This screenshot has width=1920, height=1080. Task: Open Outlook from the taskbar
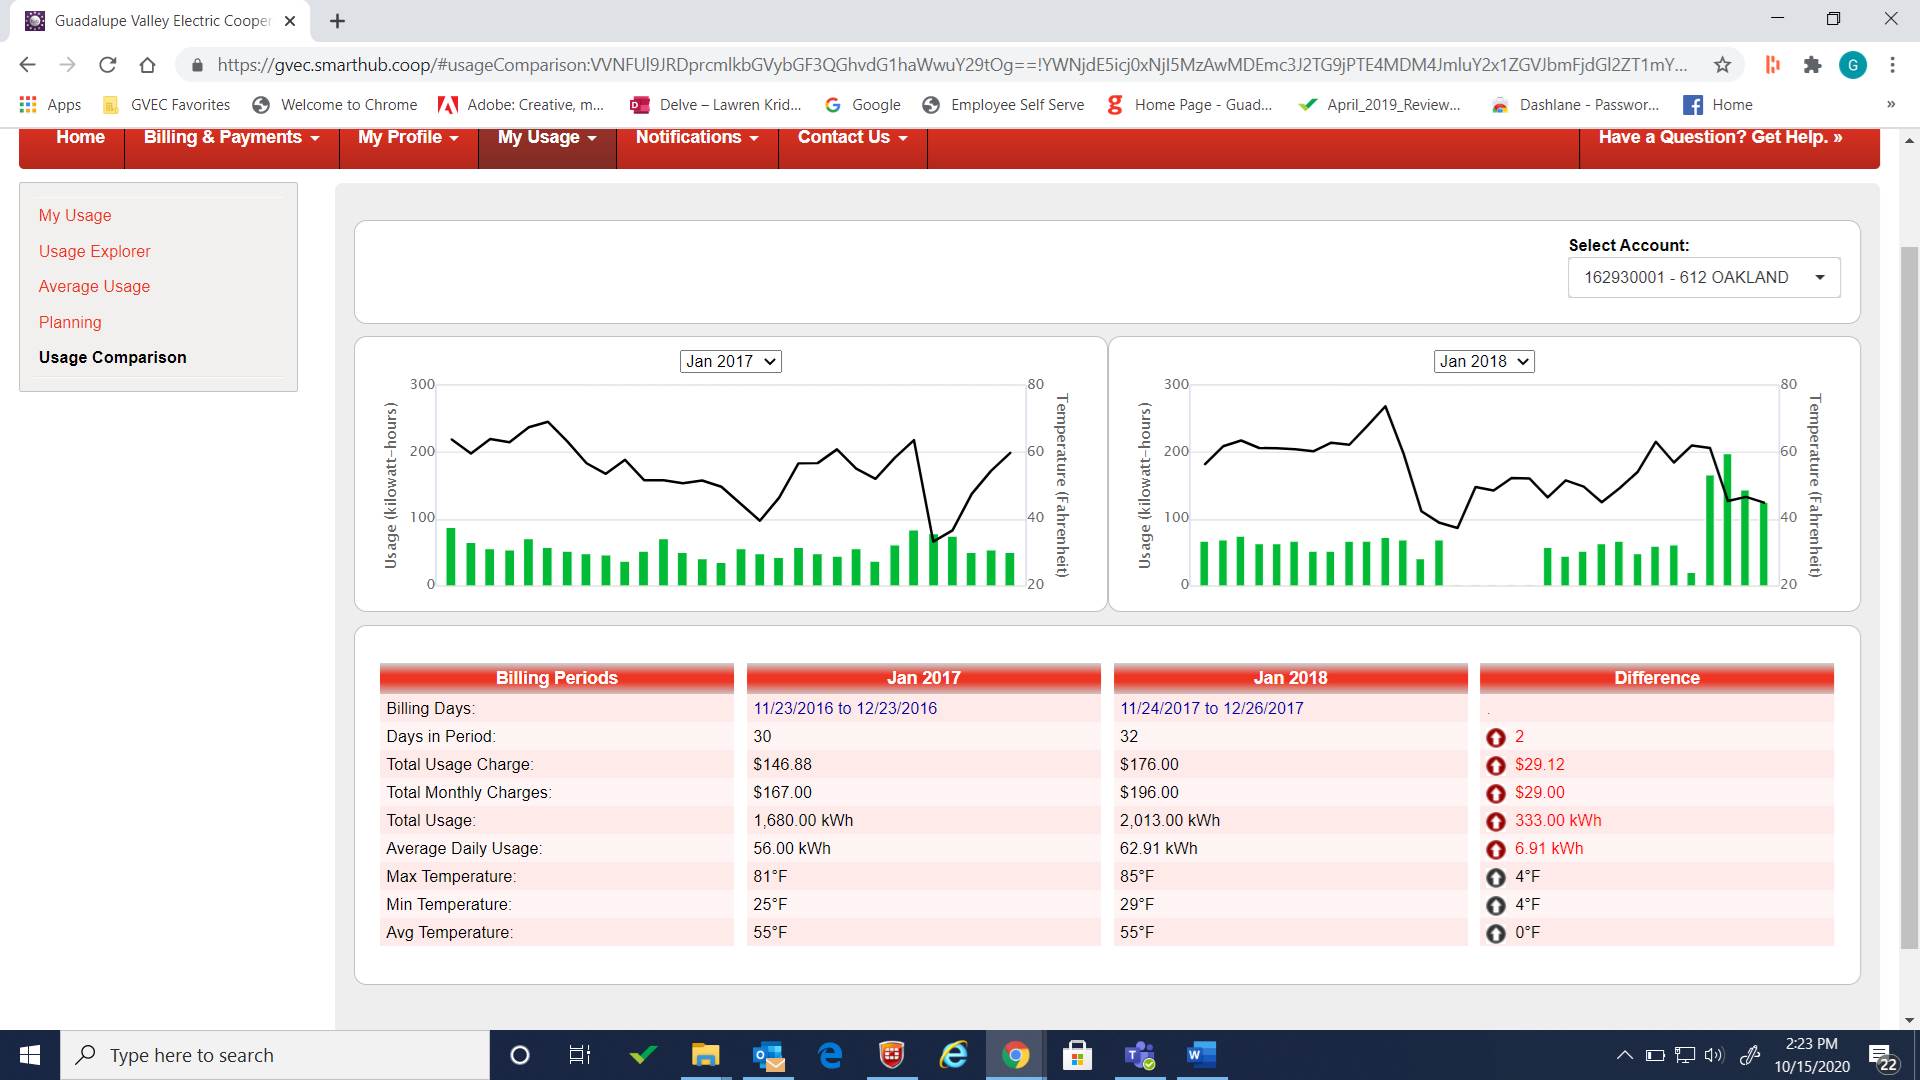(x=768, y=1055)
